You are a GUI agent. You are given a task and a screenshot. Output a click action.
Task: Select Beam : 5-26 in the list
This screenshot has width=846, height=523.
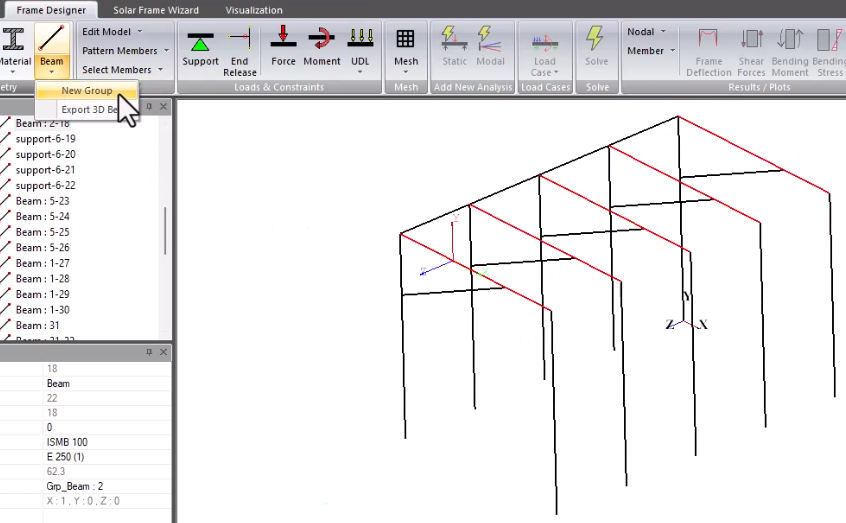(43, 248)
